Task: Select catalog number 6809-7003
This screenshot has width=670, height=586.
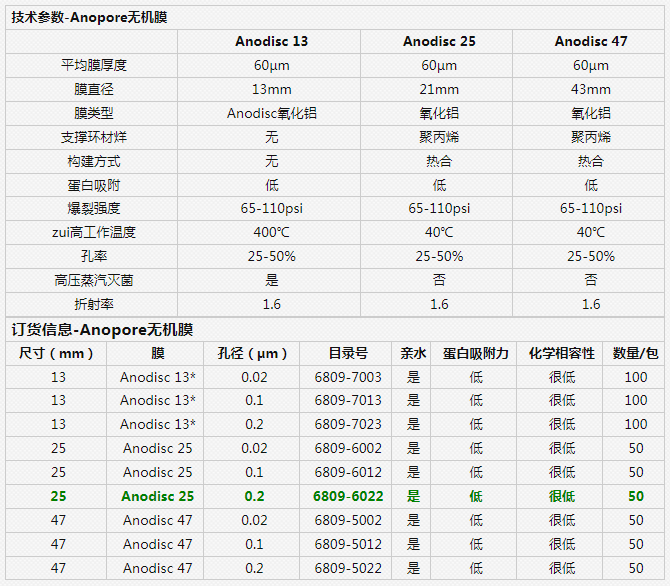Action: [x=348, y=377]
